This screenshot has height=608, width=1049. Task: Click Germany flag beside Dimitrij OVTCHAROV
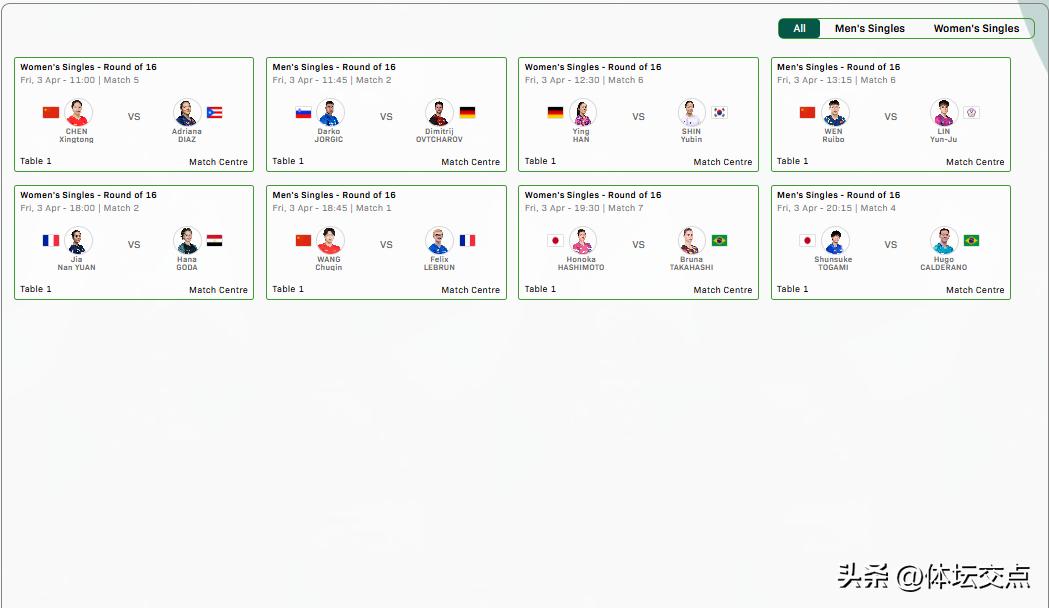coord(467,112)
